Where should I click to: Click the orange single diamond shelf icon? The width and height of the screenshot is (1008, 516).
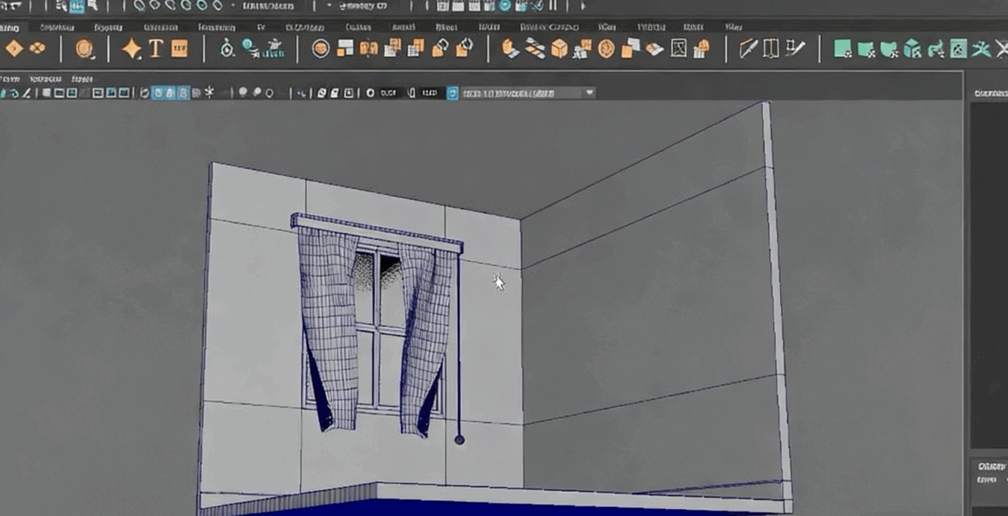tap(14, 48)
